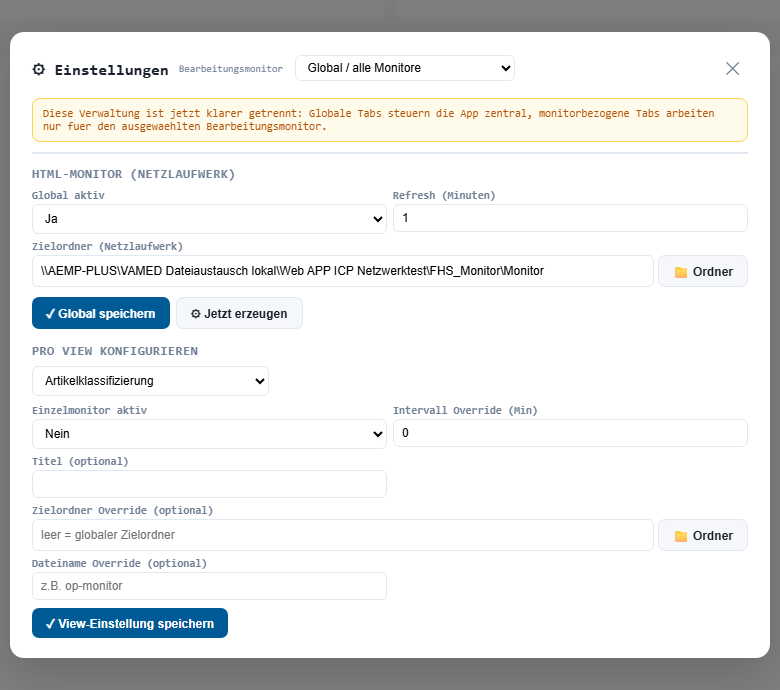780x690 pixels.
Task: Save global settings with 'Global speichern'
Action: (x=101, y=313)
